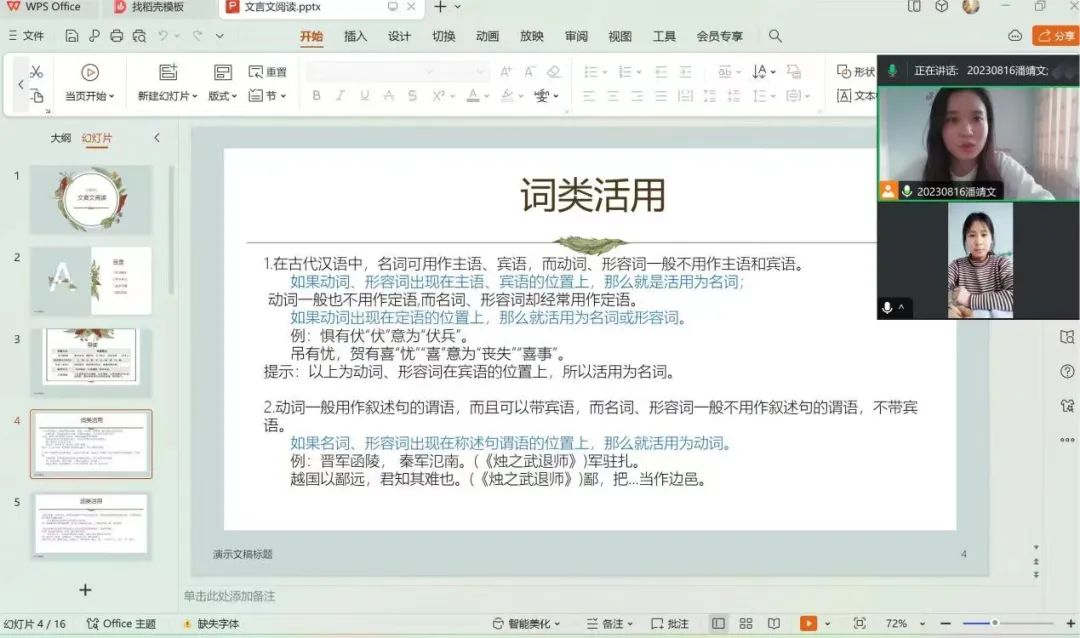Toggle microphone mute in the video call panel
Screen dimensions: 1080x638
[887, 308]
